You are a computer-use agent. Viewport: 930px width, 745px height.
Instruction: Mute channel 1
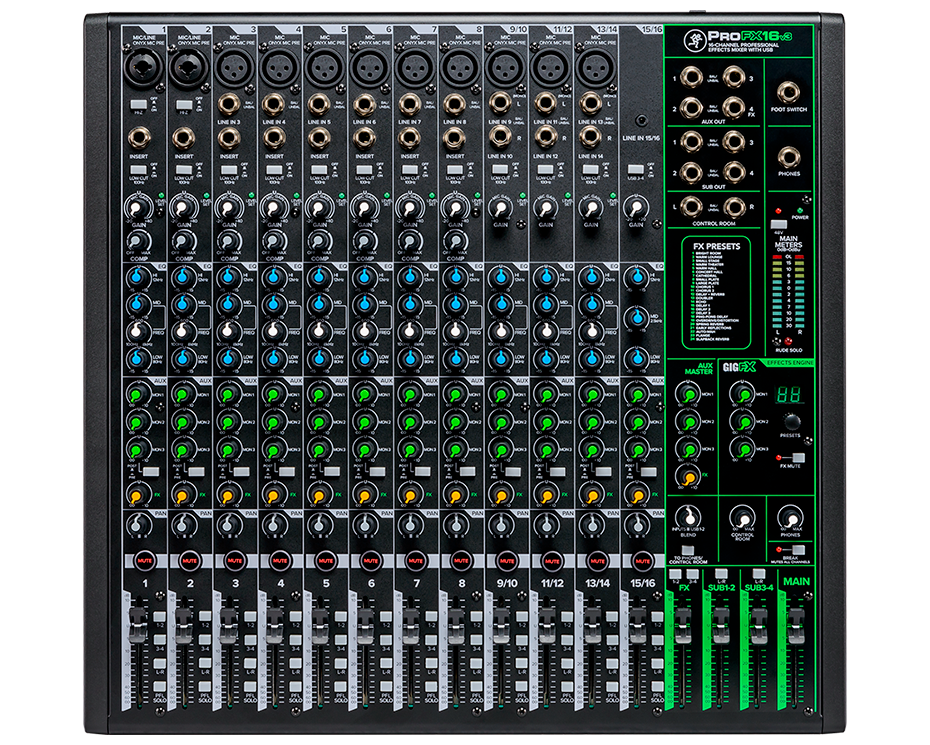(144, 561)
